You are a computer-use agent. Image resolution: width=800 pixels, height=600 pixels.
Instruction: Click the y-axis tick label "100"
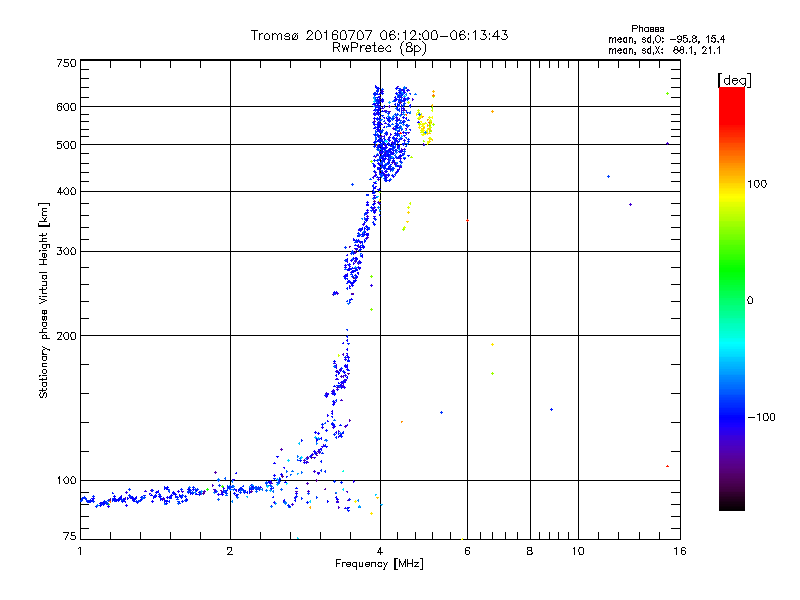66,480
